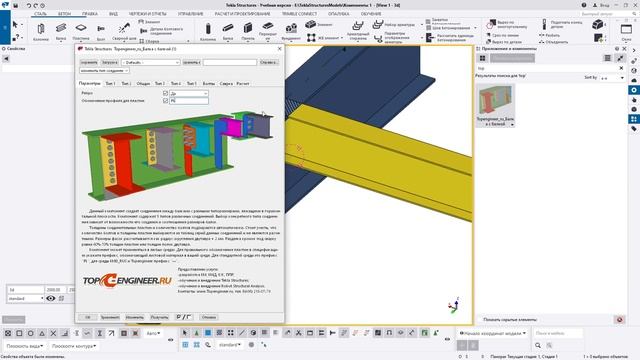Click the Help button in dialog
640x360 pixels.
[268, 62]
